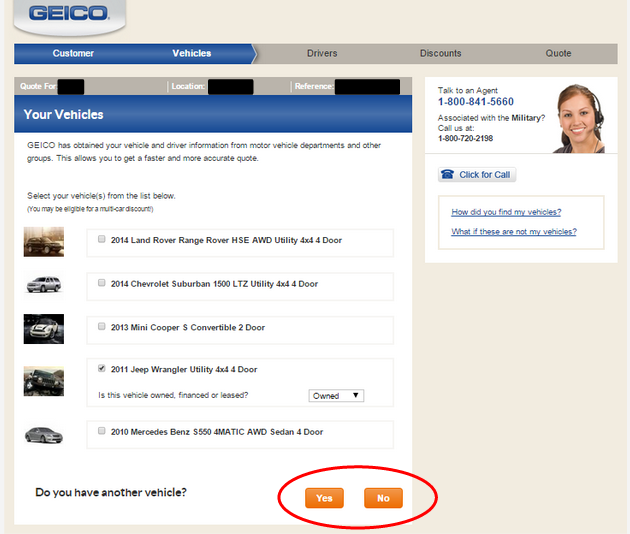Answer No to another vehicle
The width and height of the screenshot is (630, 534).
click(x=383, y=498)
